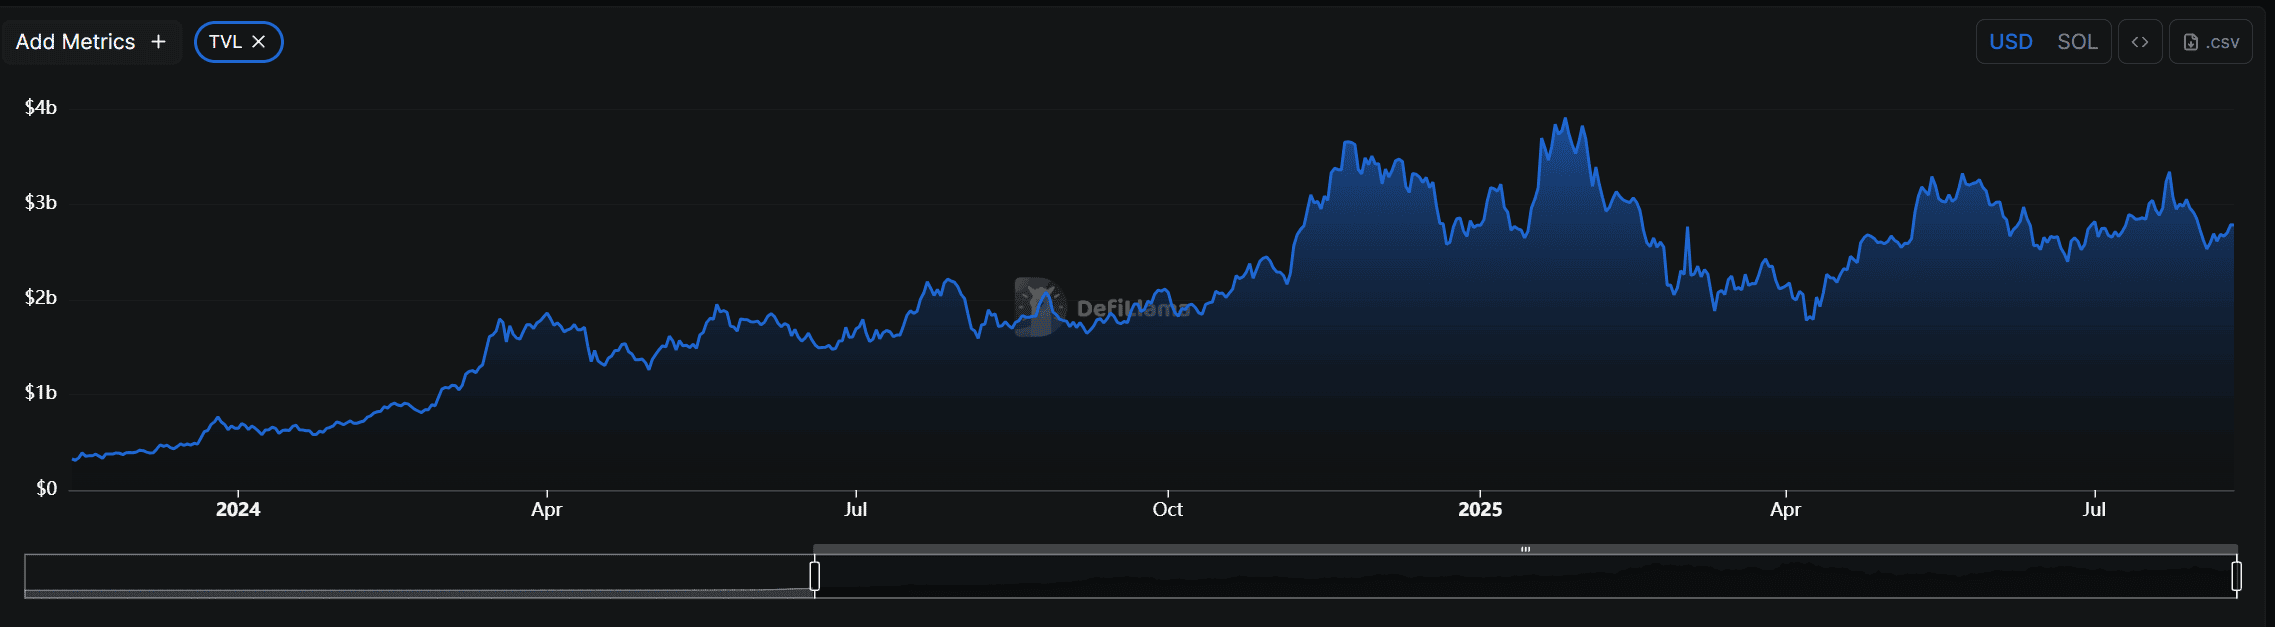Click the $4b label on the y-axis
This screenshot has height=627, width=2275.
(x=41, y=107)
